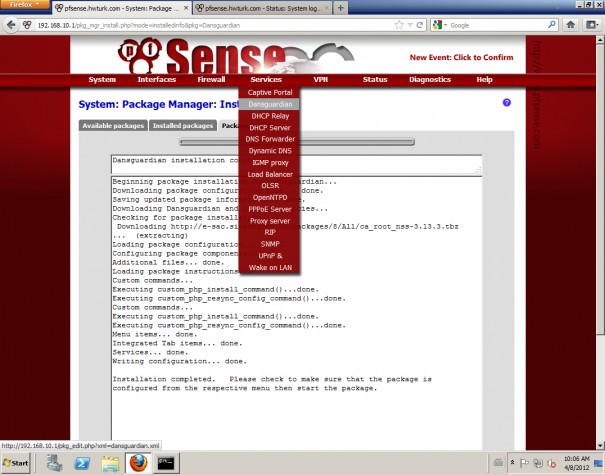Open the address bar history dropdown arrow
This screenshot has width=605, height=475.
tap(410, 25)
